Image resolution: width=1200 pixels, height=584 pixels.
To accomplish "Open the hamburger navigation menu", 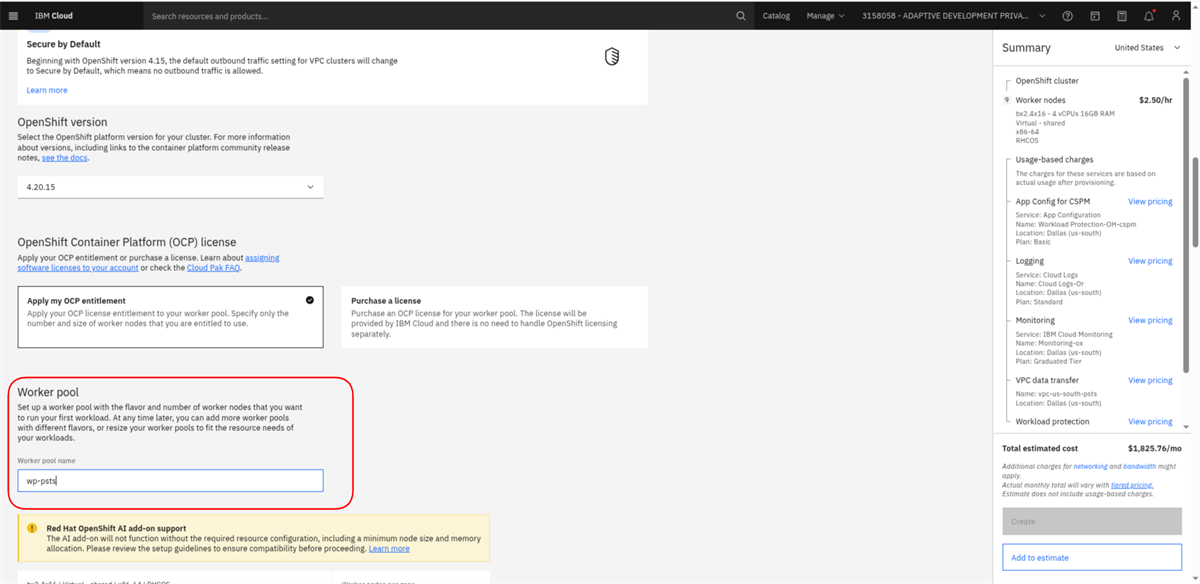I will [x=13, y=16].
